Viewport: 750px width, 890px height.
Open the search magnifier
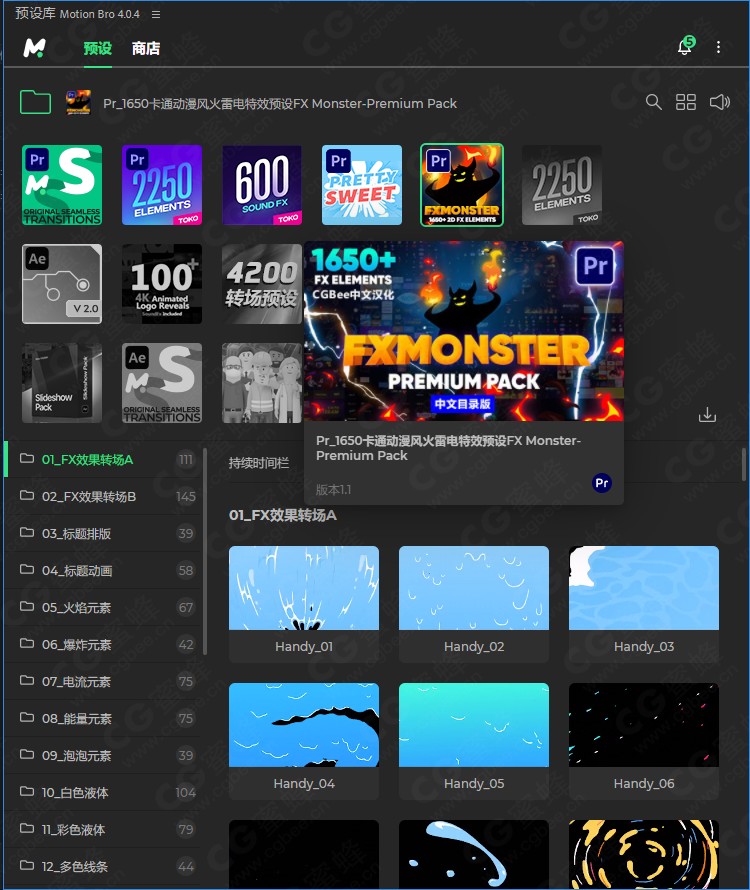pos(653,102)
